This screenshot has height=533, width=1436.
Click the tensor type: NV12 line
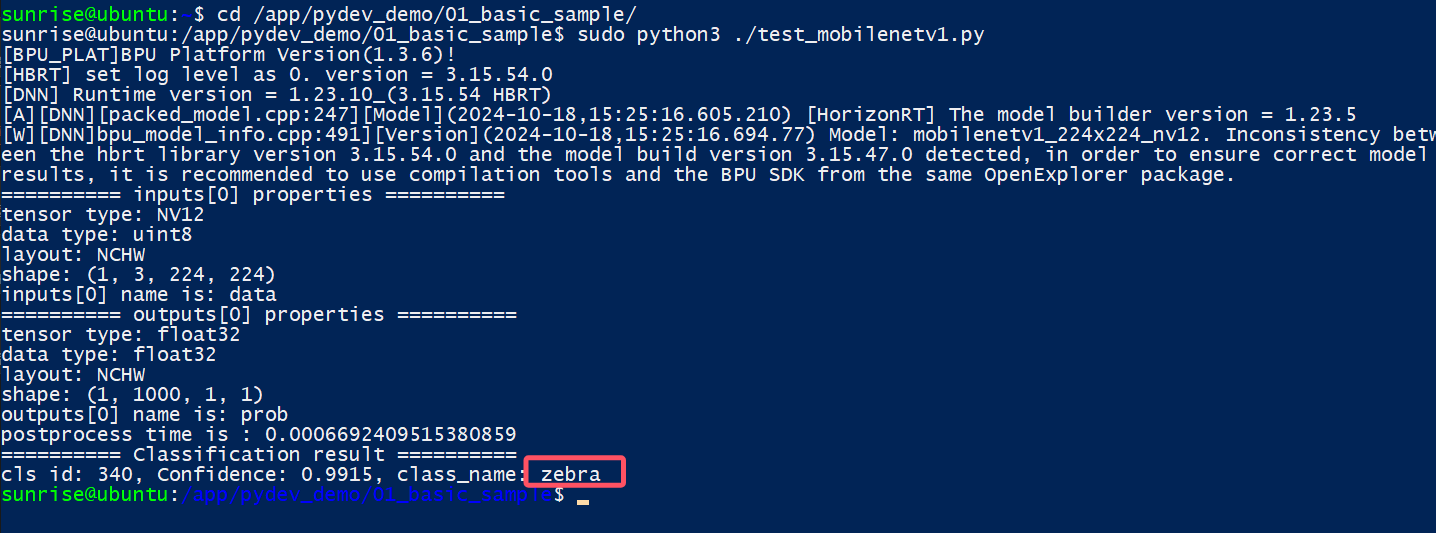[103, 214]
